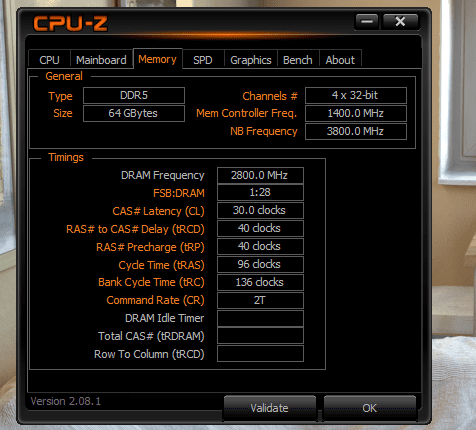The image size is (476, 430).
Task: Click the Cycle Time (tRAS) label
Action: coord(161,265)
